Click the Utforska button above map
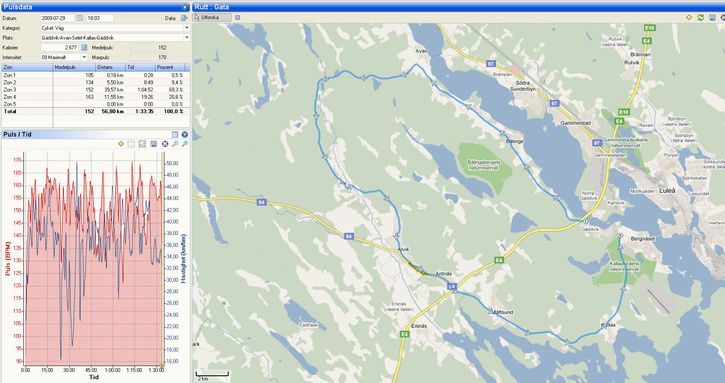 [x=213, y=18]
